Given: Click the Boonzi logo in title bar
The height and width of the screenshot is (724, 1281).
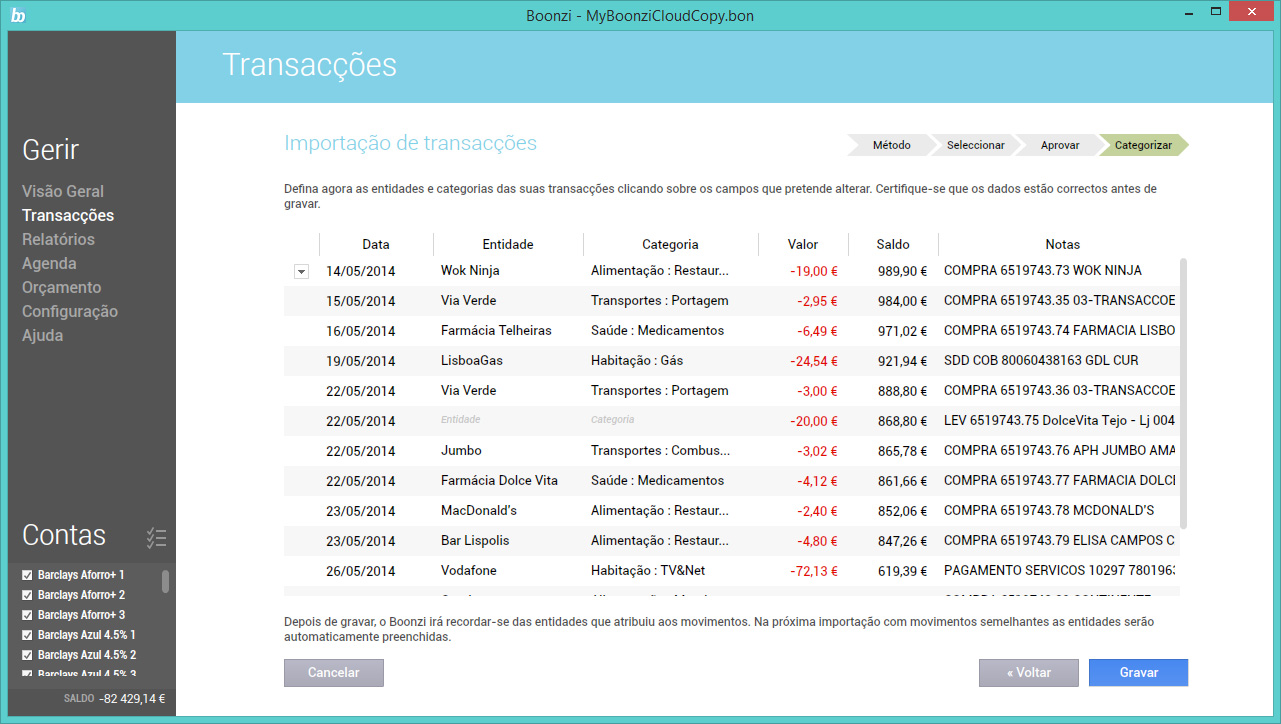Looking at the screenshot, I should (18, 15).
